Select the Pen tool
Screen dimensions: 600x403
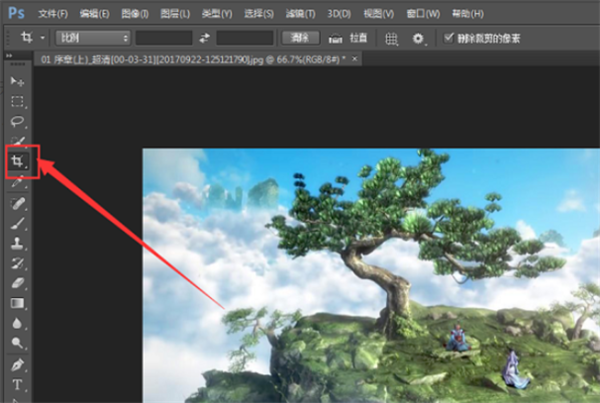point(17,364)
